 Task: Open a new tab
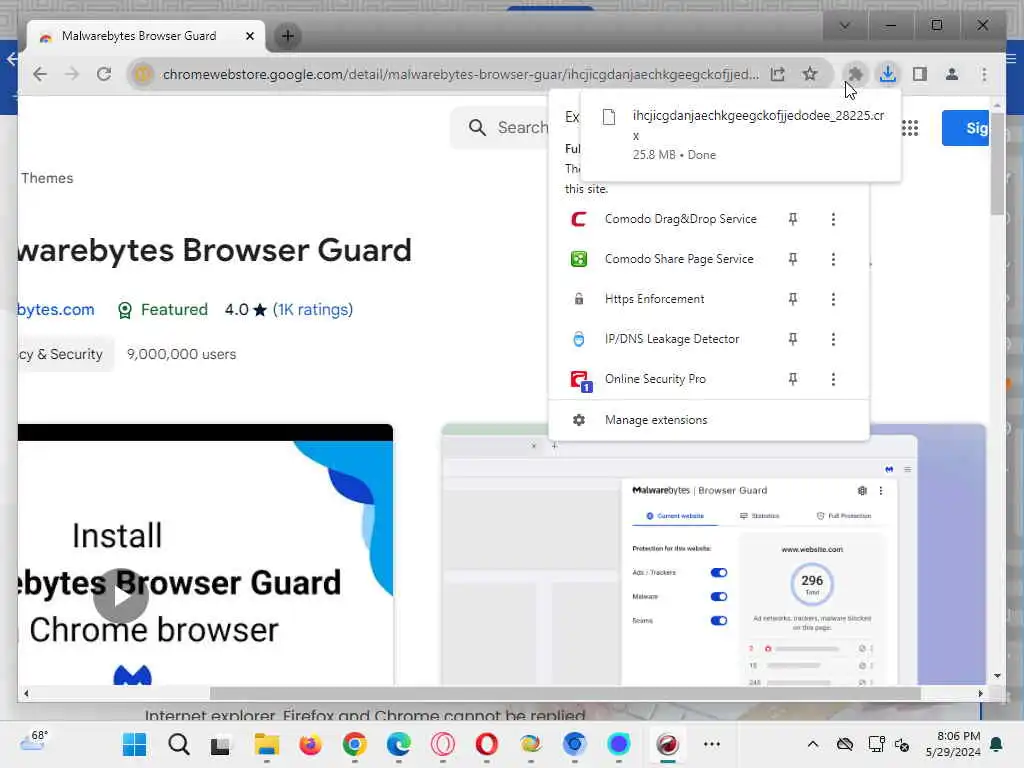pos(287,36)
